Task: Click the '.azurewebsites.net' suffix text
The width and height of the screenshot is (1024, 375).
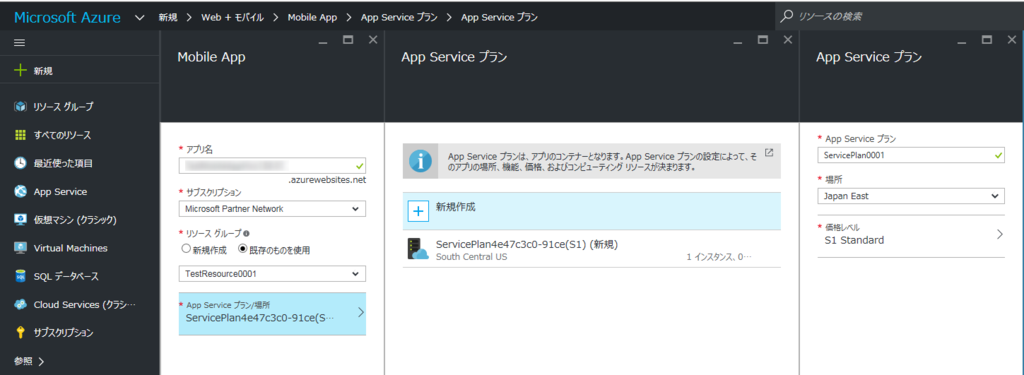Action: pyautogui.click(x=327, y=180)
